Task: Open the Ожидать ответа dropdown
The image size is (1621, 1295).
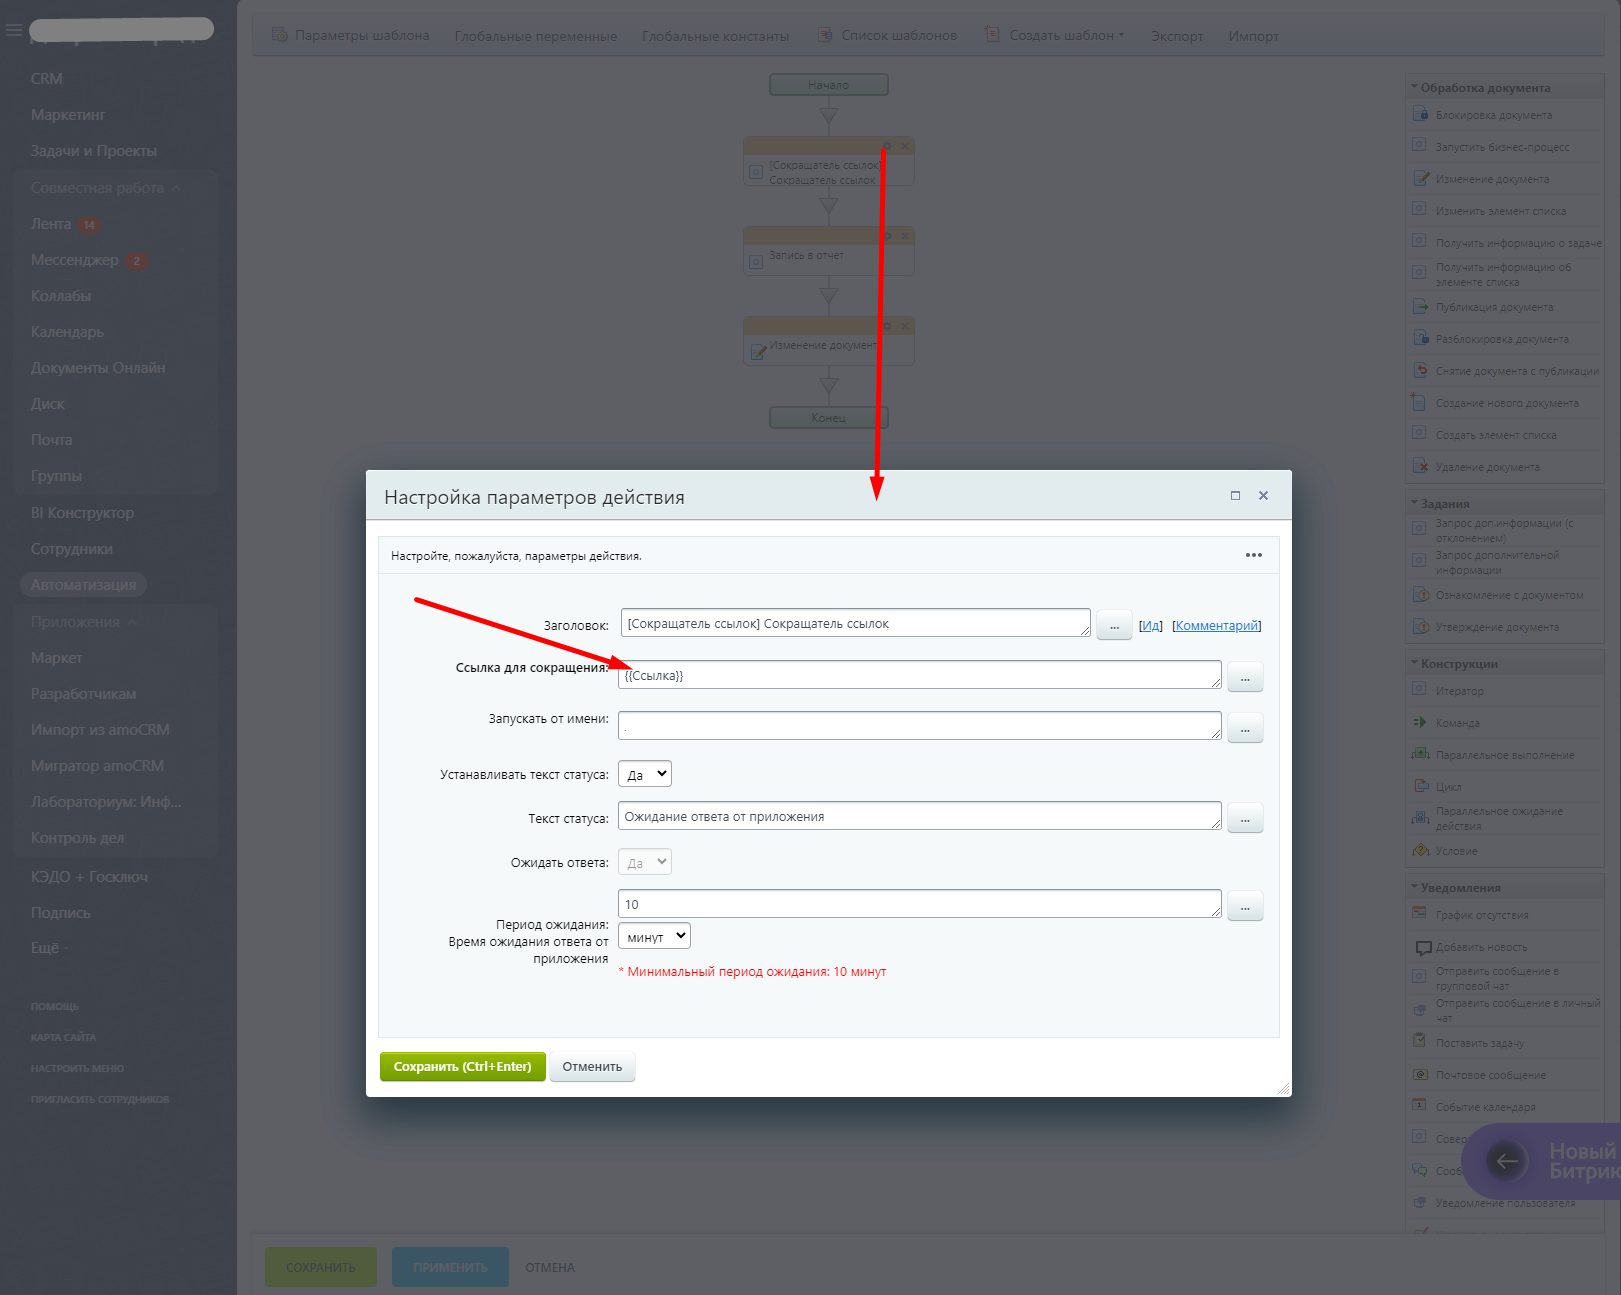Action: click(645, 862)
